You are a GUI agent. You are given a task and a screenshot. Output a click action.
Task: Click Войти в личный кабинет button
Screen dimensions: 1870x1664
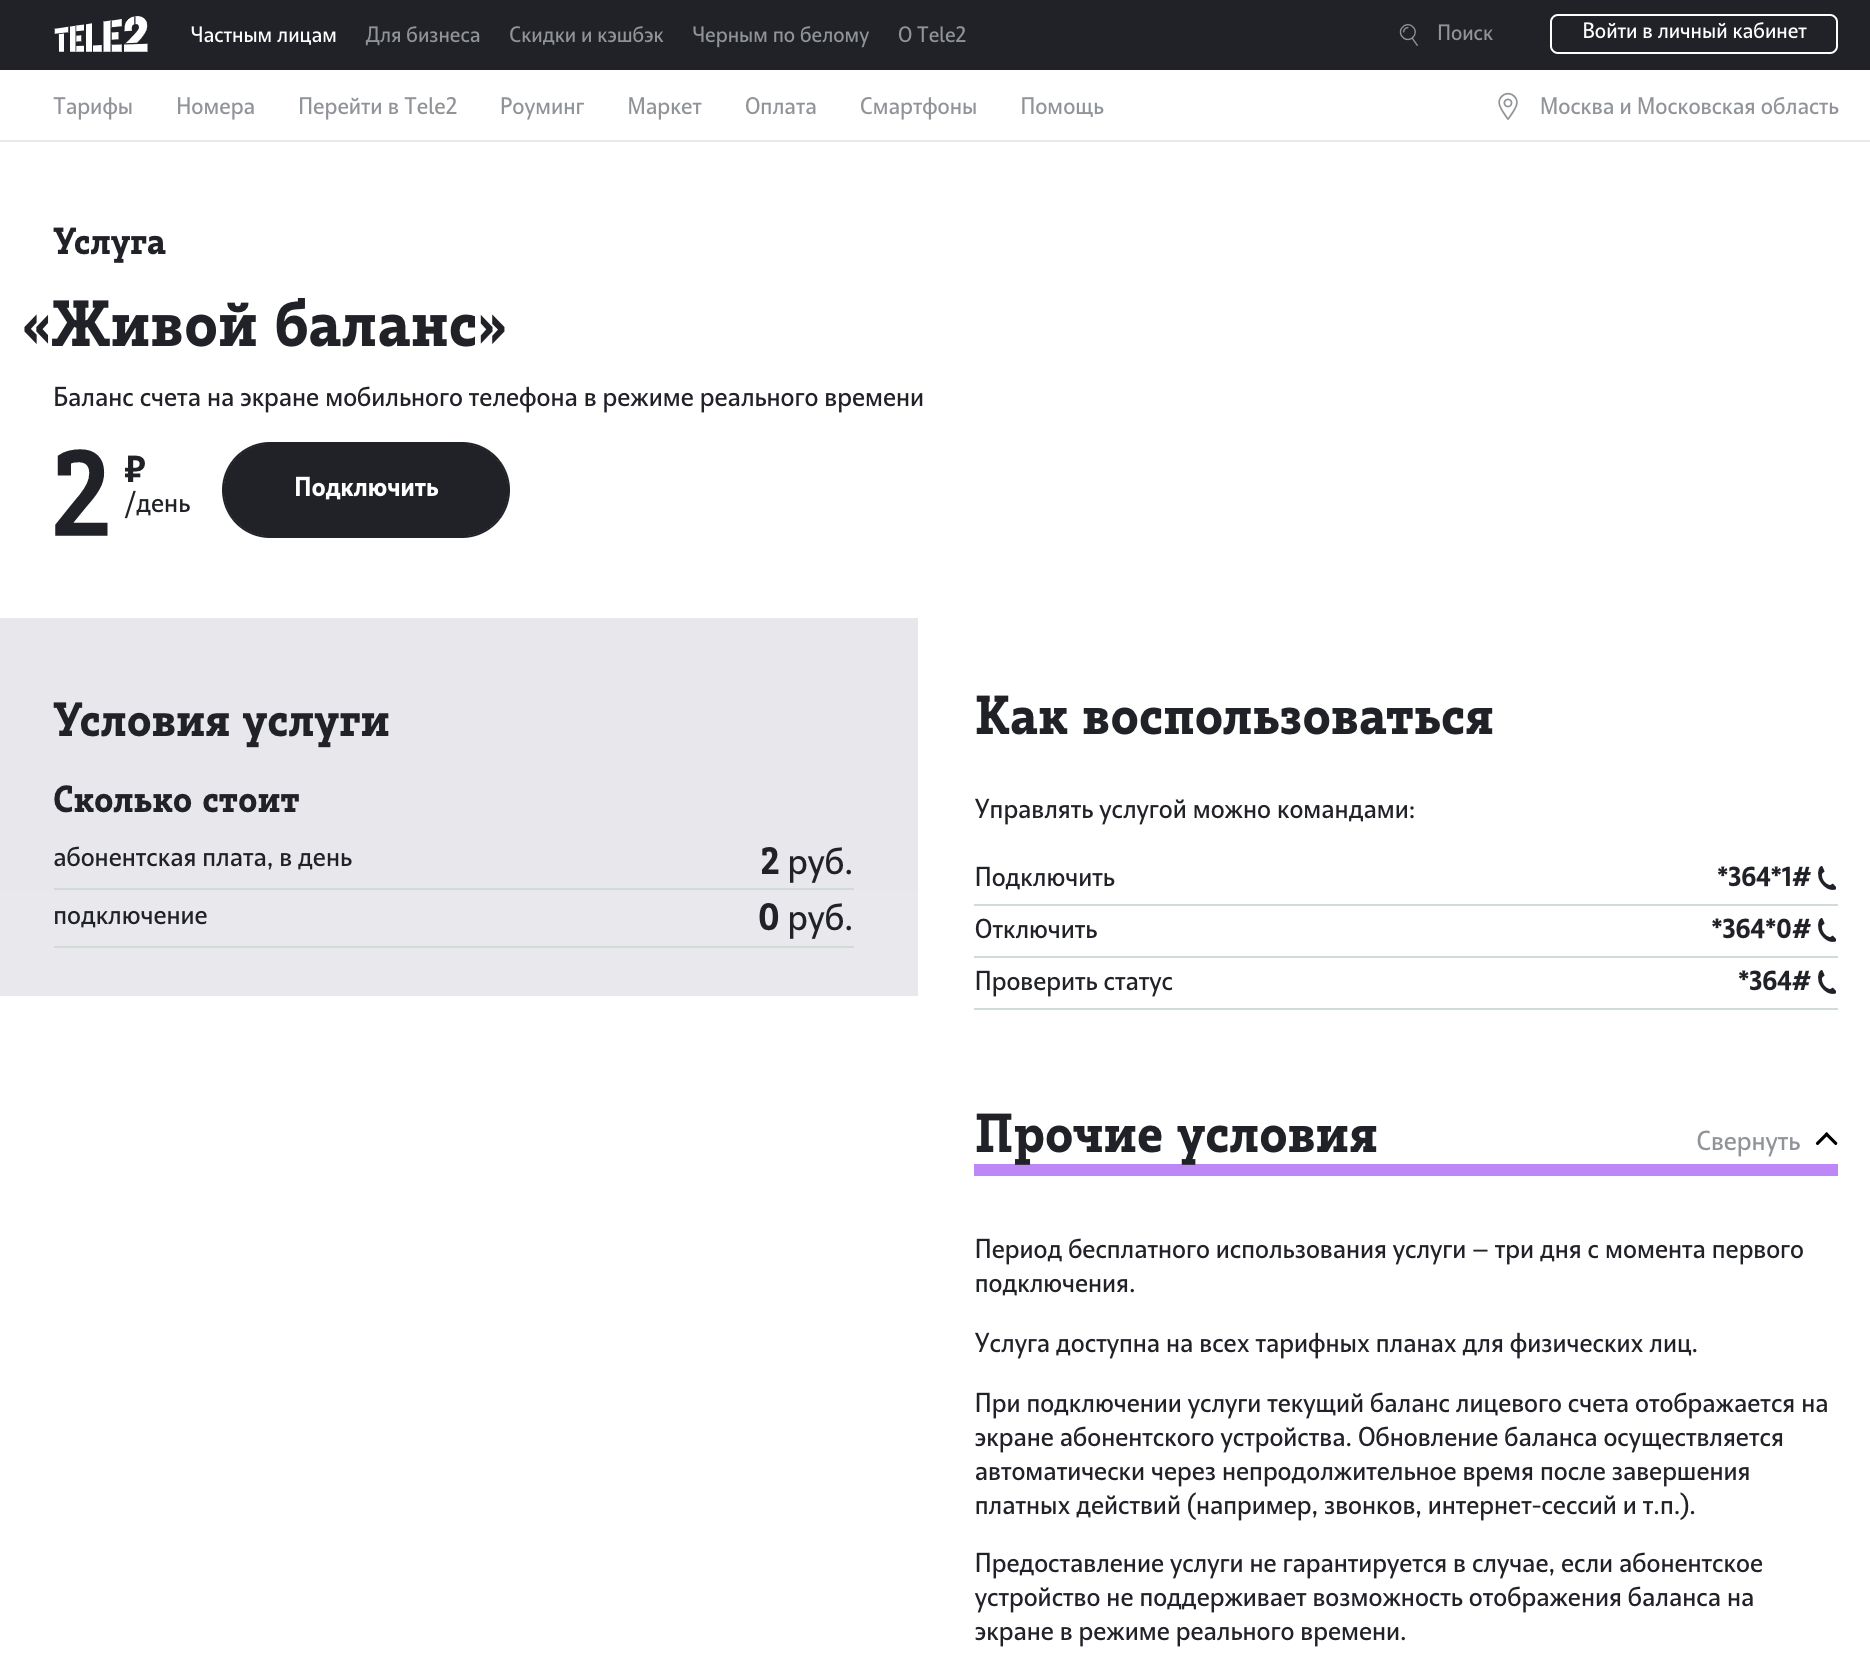point(1693,33)
